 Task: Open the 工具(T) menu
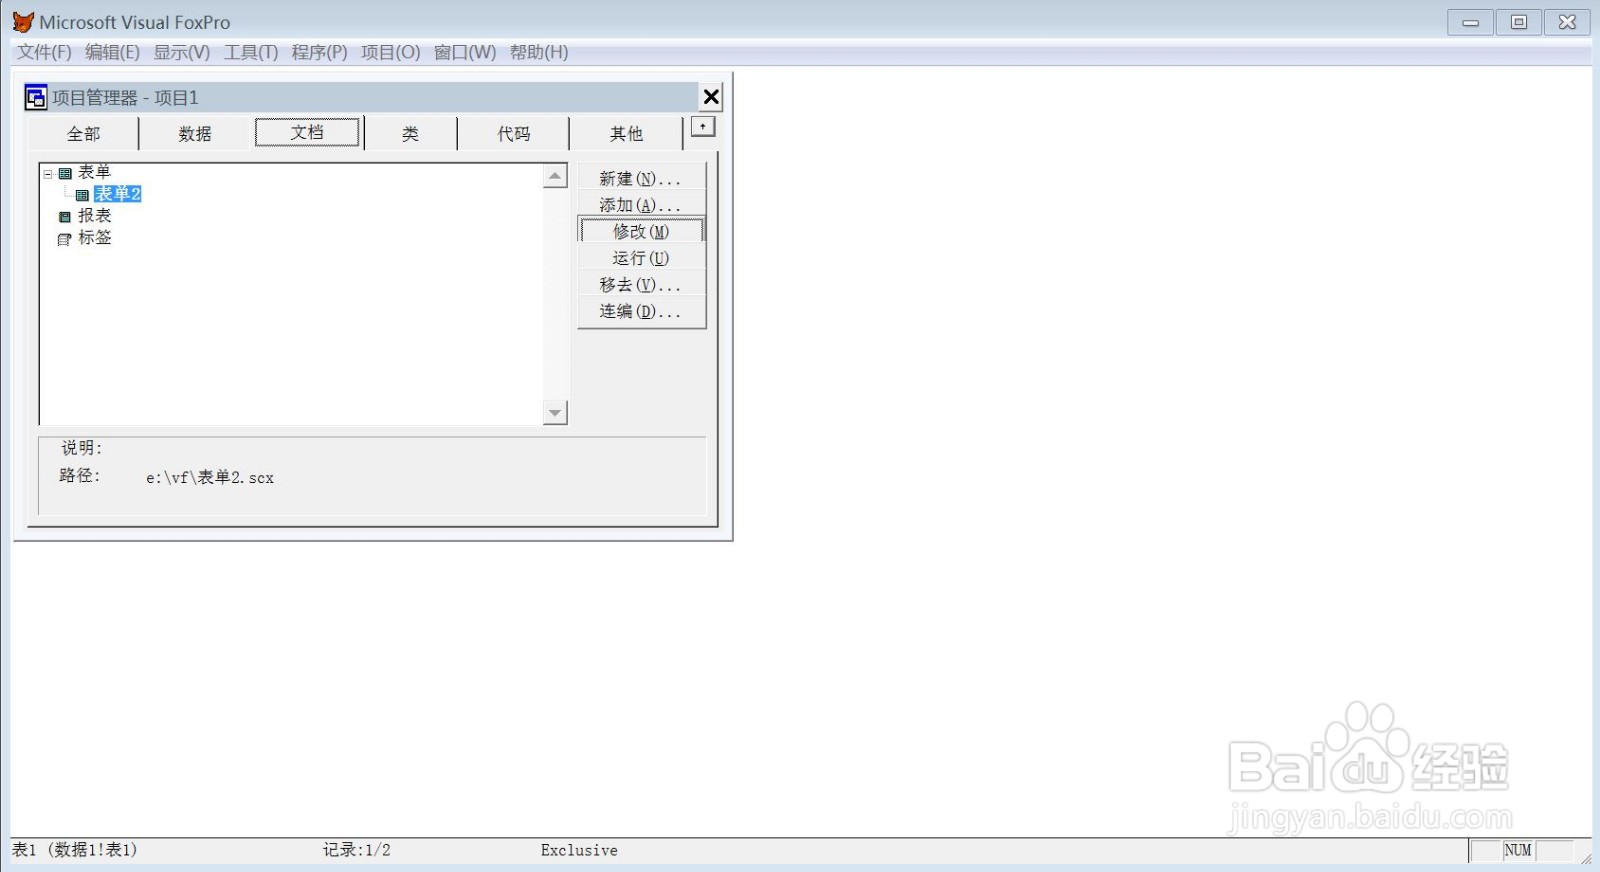pyautogui.click(x=251, y=52)
